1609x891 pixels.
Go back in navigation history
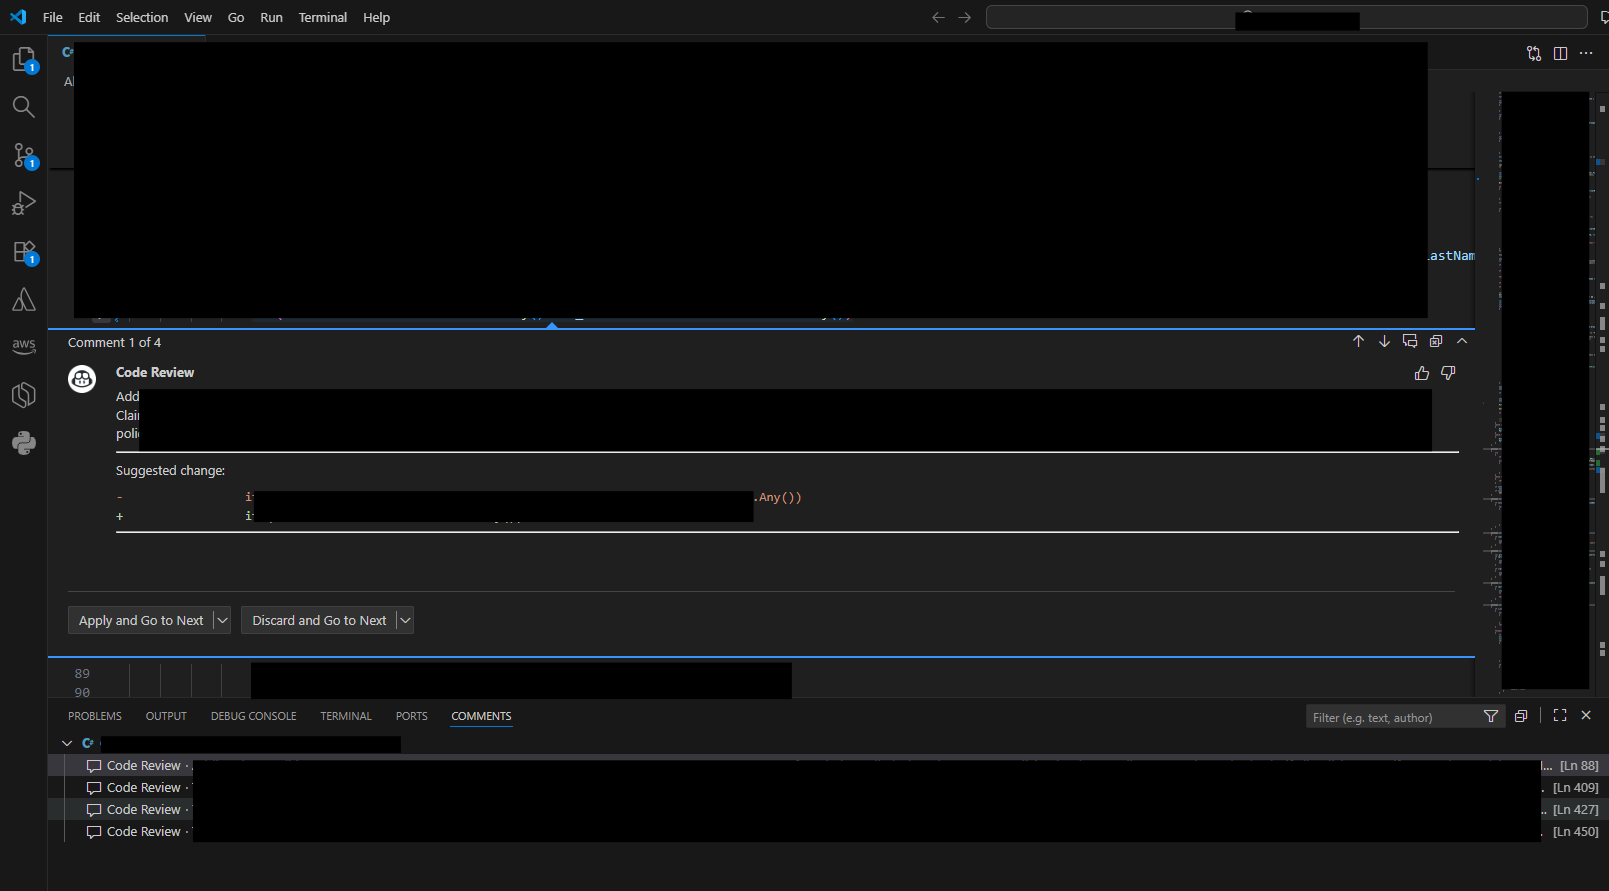coord(938,17)
